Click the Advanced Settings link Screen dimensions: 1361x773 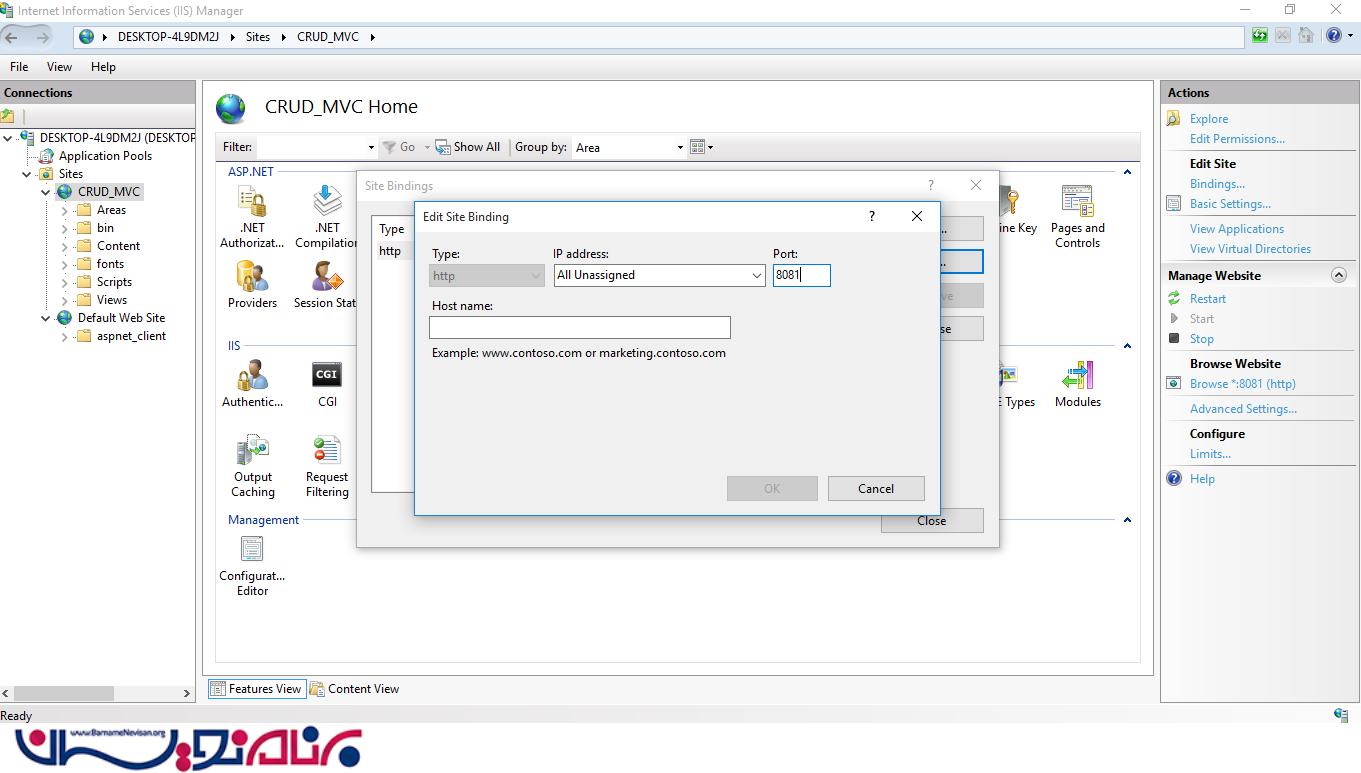[1243, 409]
